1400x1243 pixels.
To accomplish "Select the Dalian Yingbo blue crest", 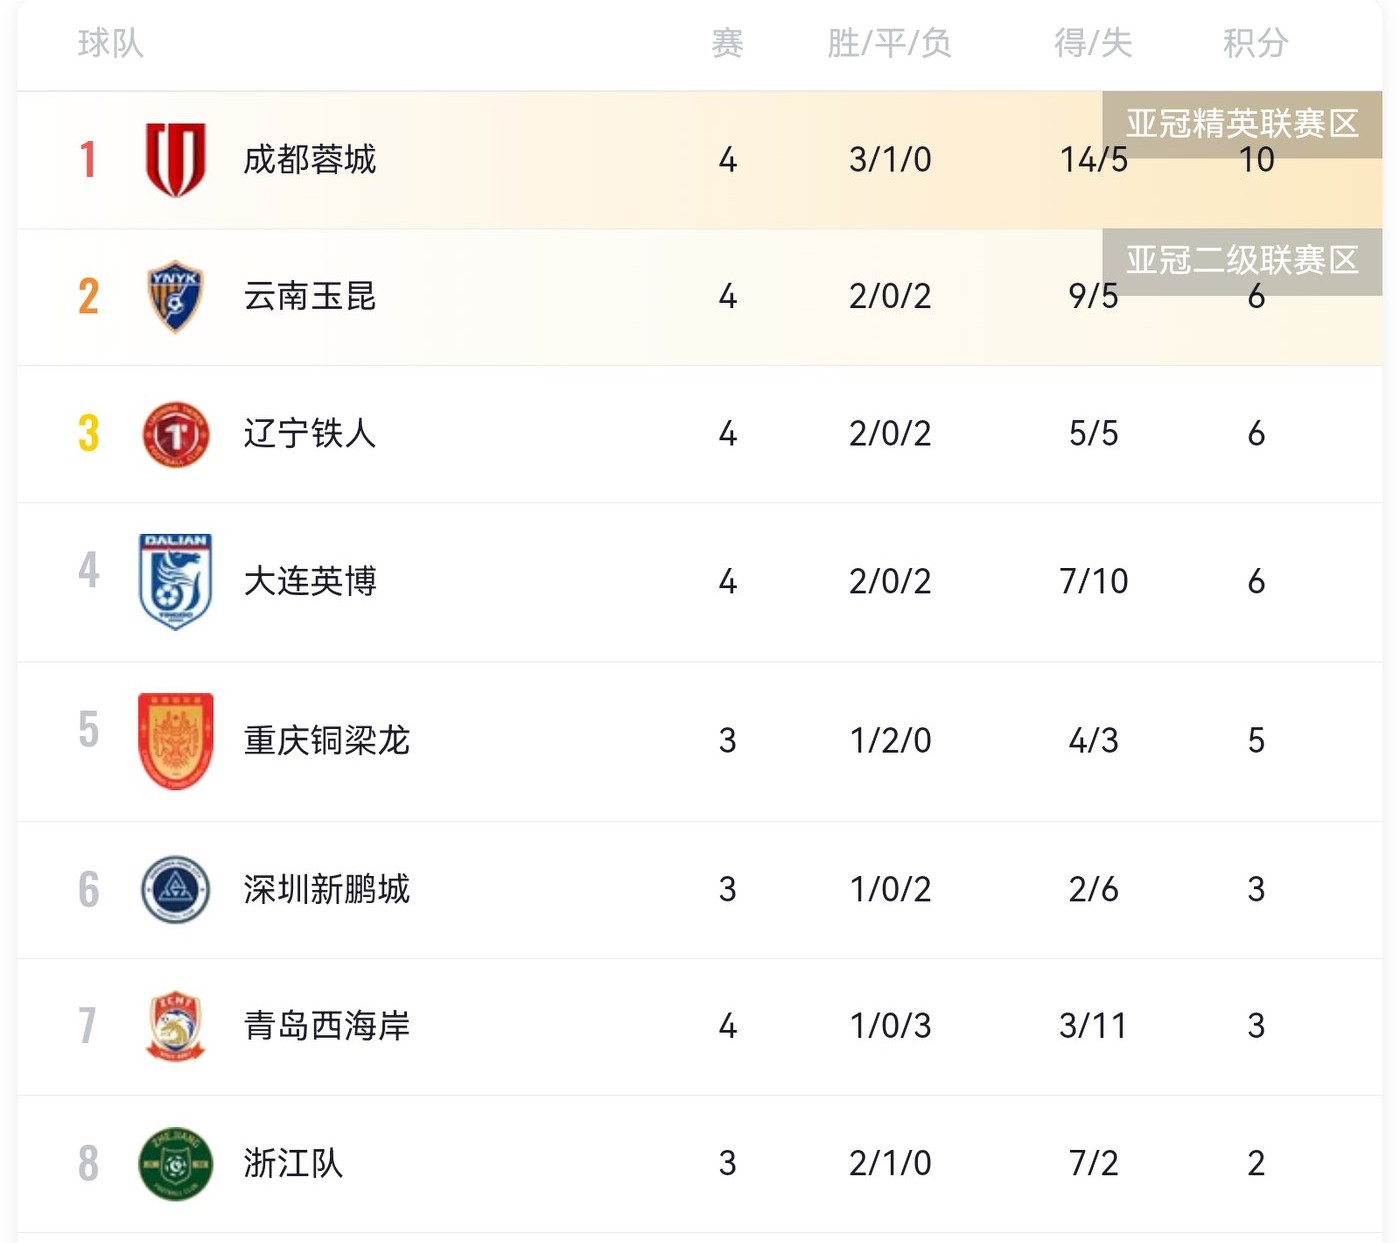I will pyautogui.click(x=175, y=581).
